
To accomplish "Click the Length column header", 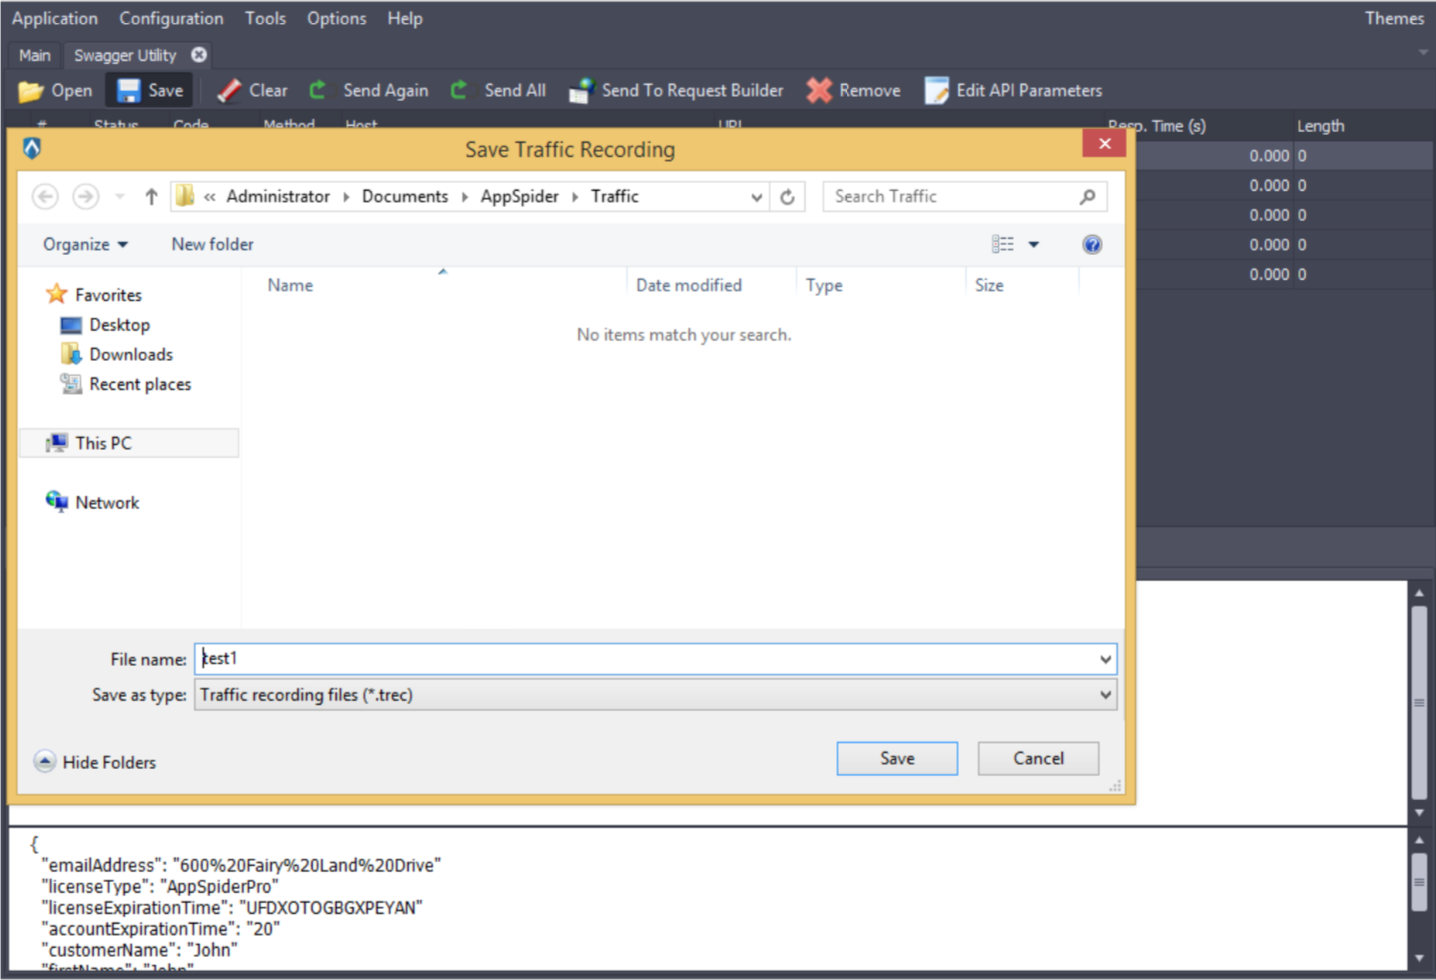I will point(1321,126).
